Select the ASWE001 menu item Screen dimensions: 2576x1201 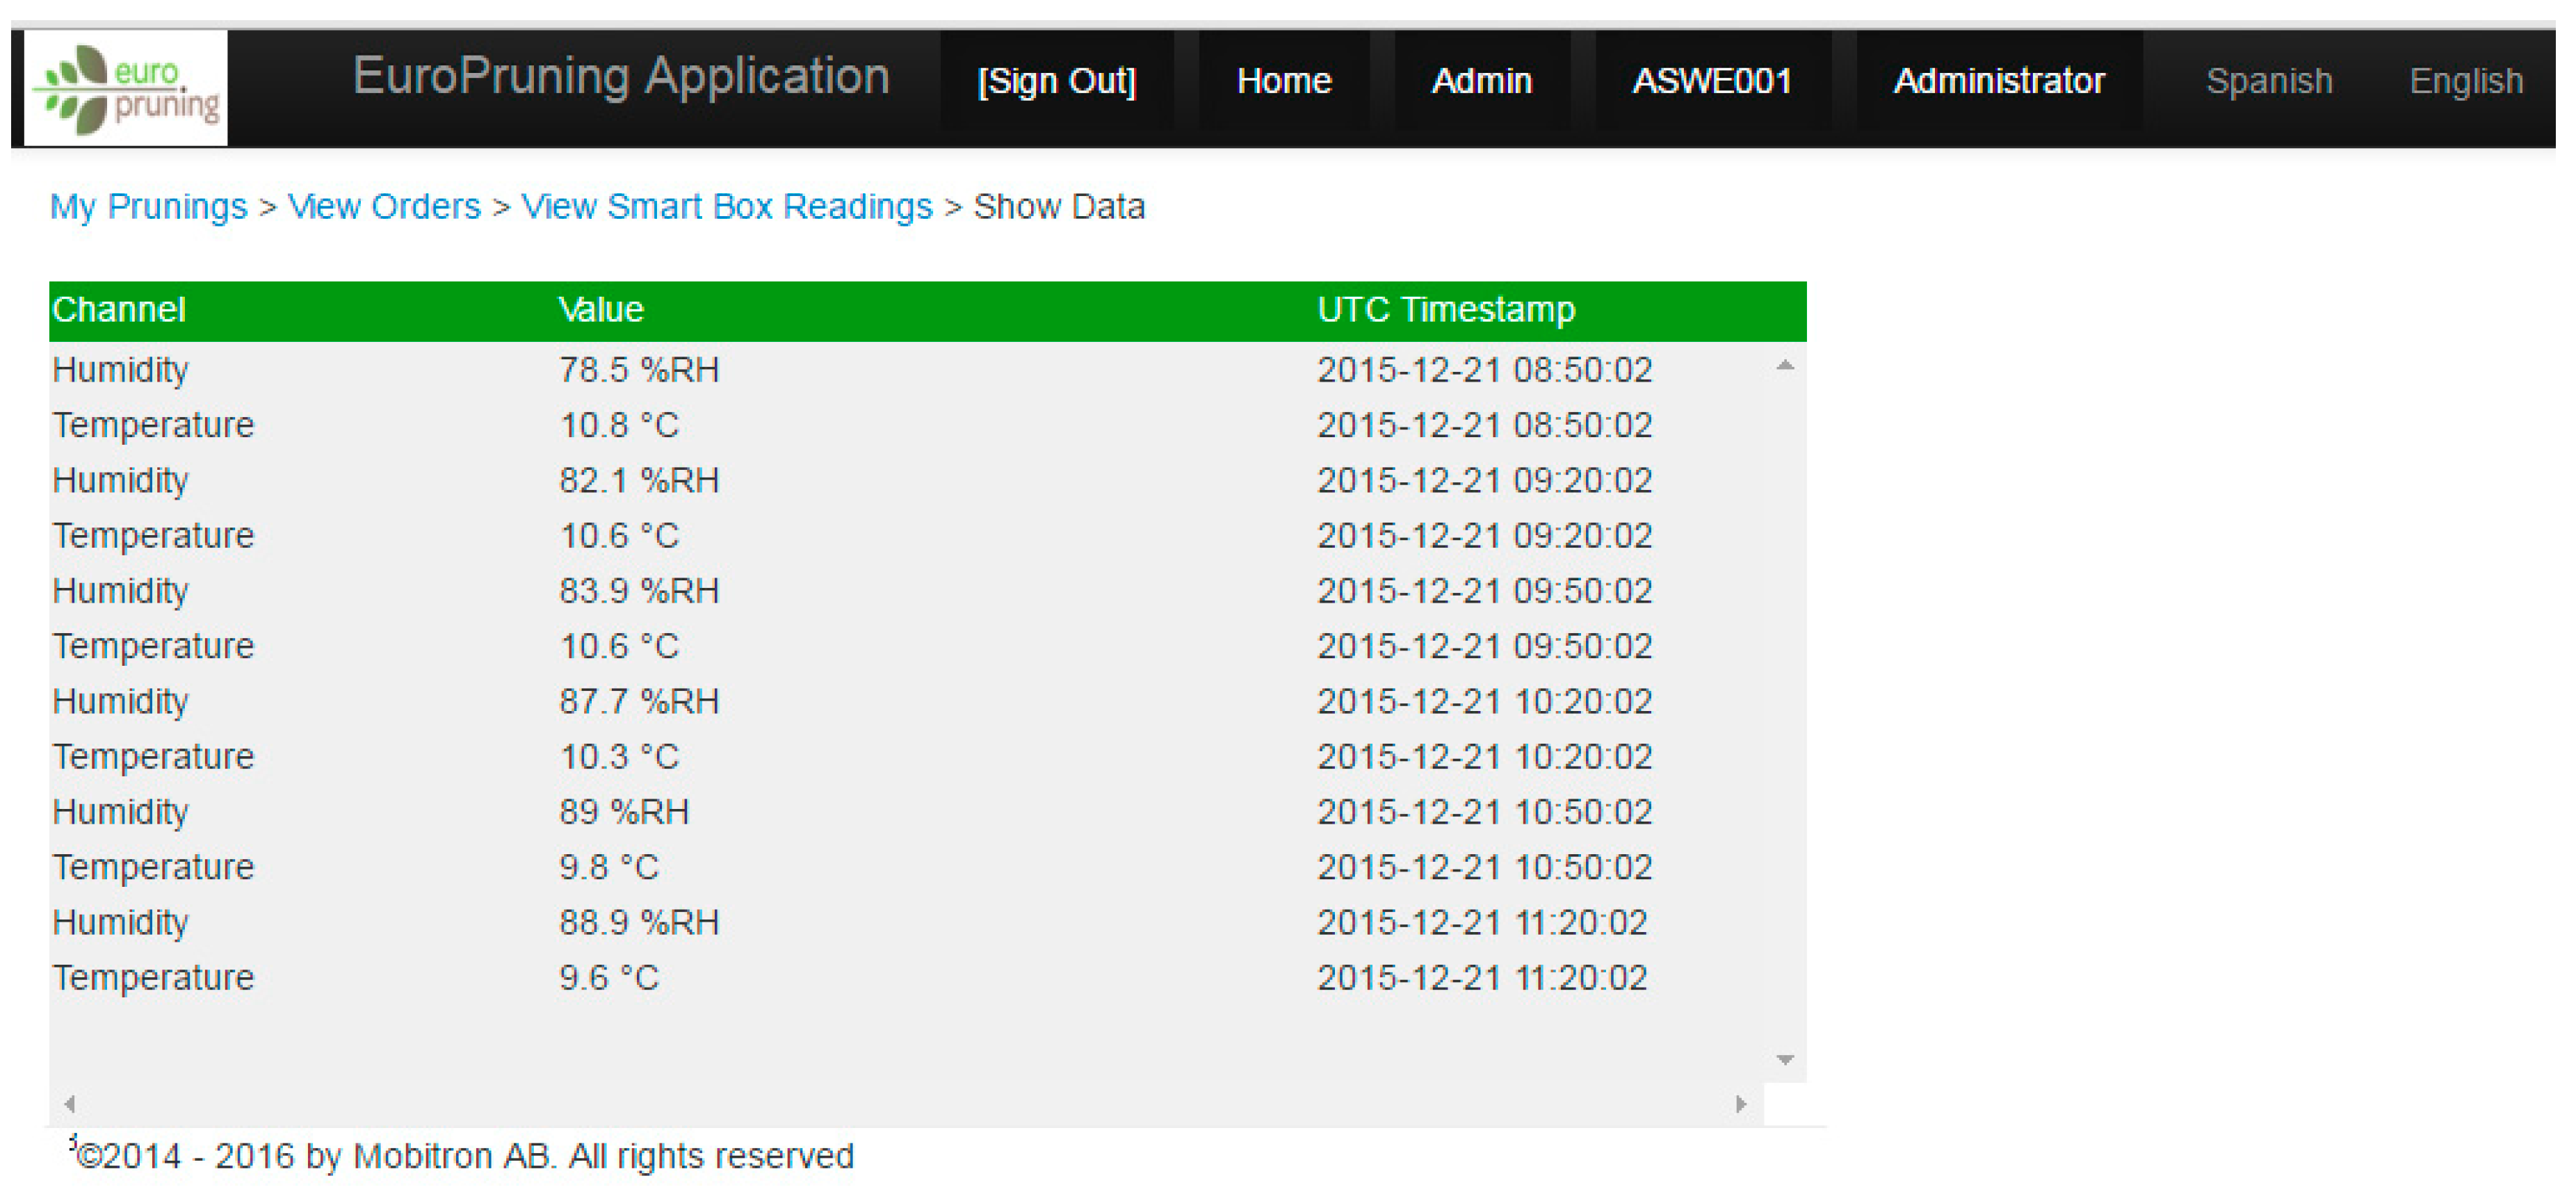[1711, 81]
